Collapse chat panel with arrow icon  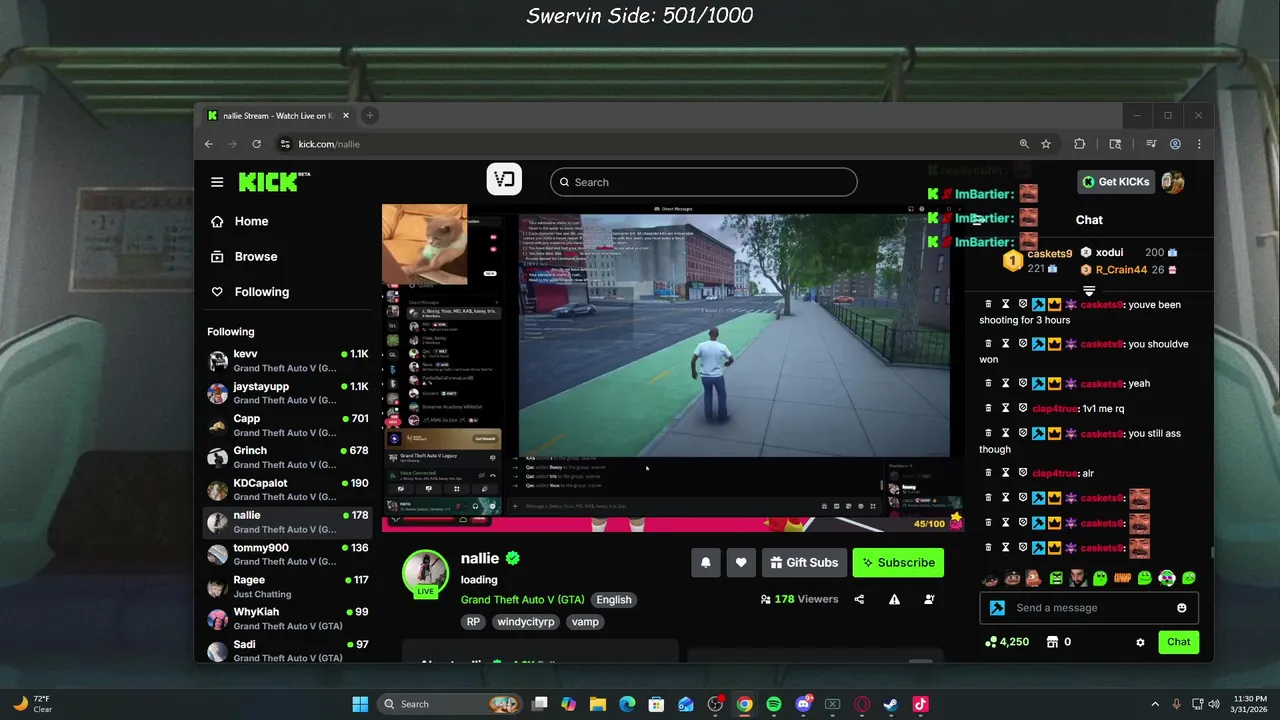click(980, 220)
